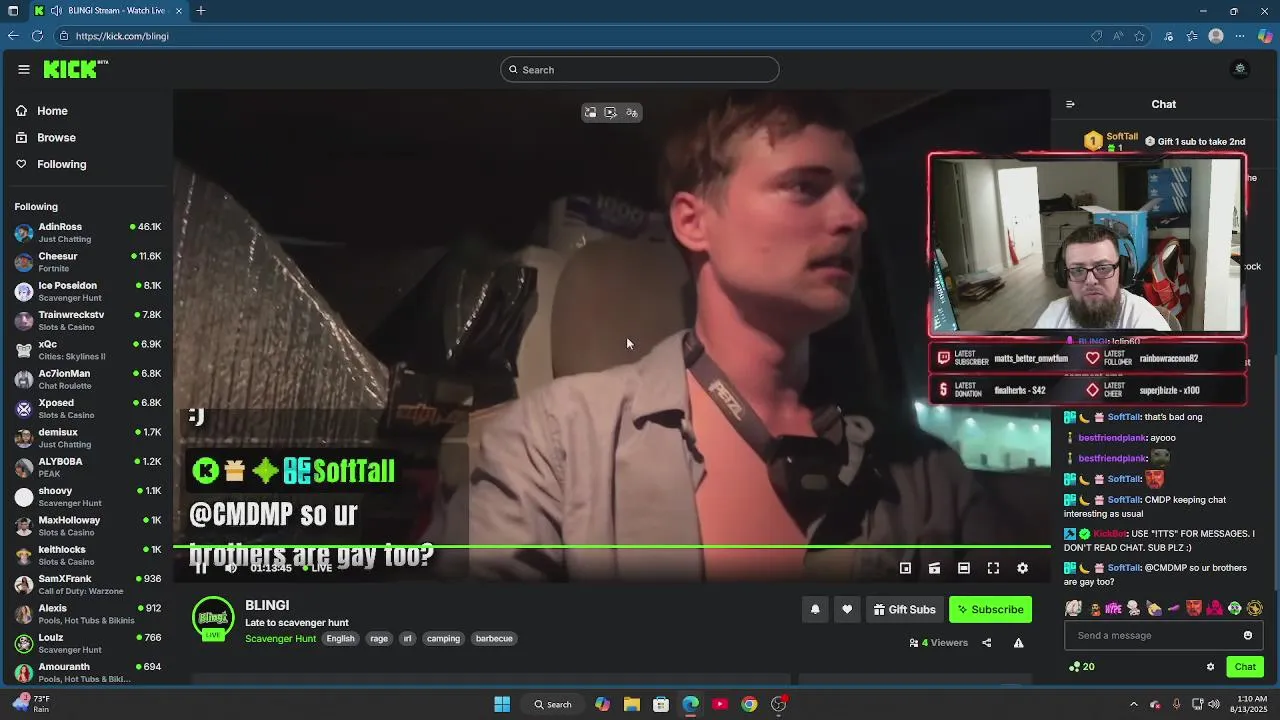Select the English tag

pos(340,639)
